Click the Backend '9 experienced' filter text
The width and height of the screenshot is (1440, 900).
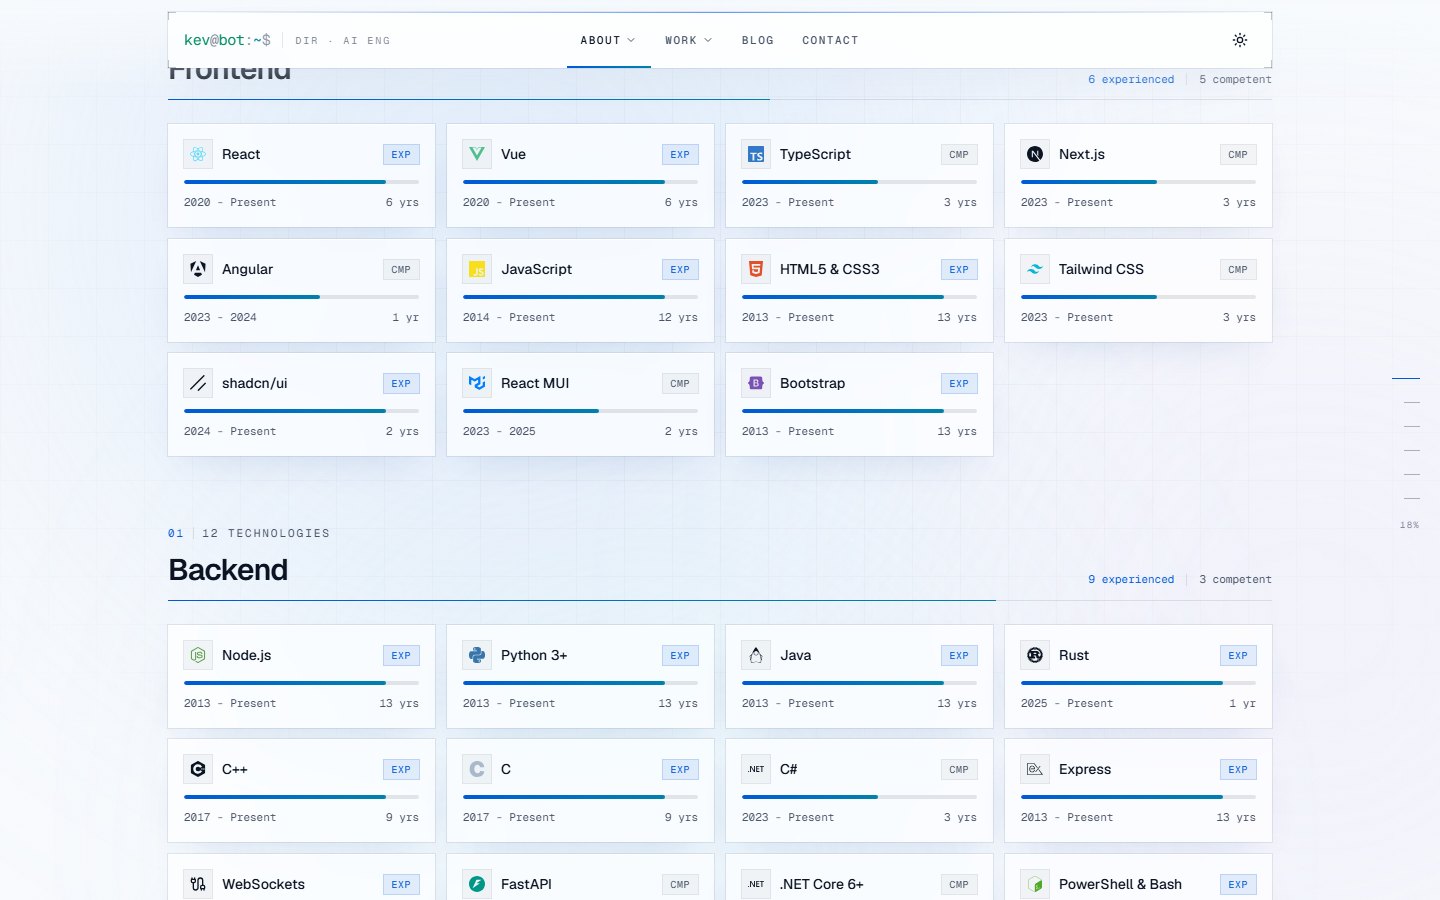(1131, 580)
